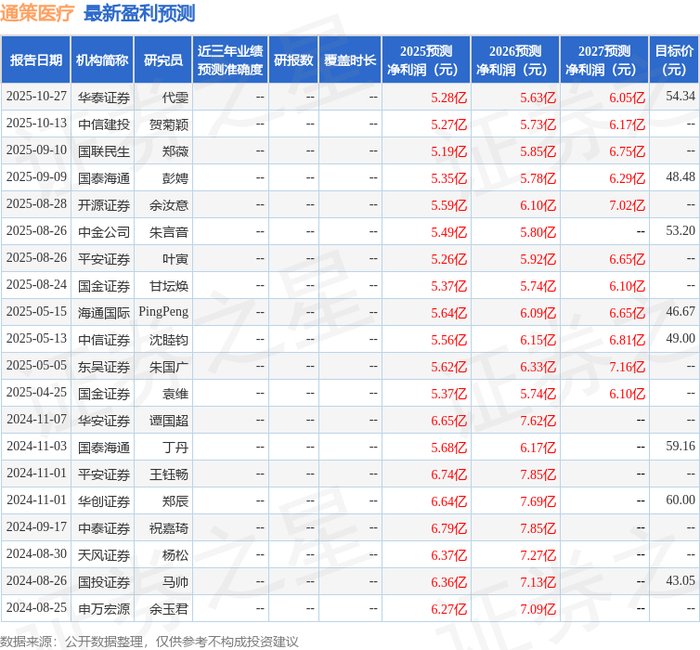Click target price 48.48
Screen dimensions: 700x650
680,177
